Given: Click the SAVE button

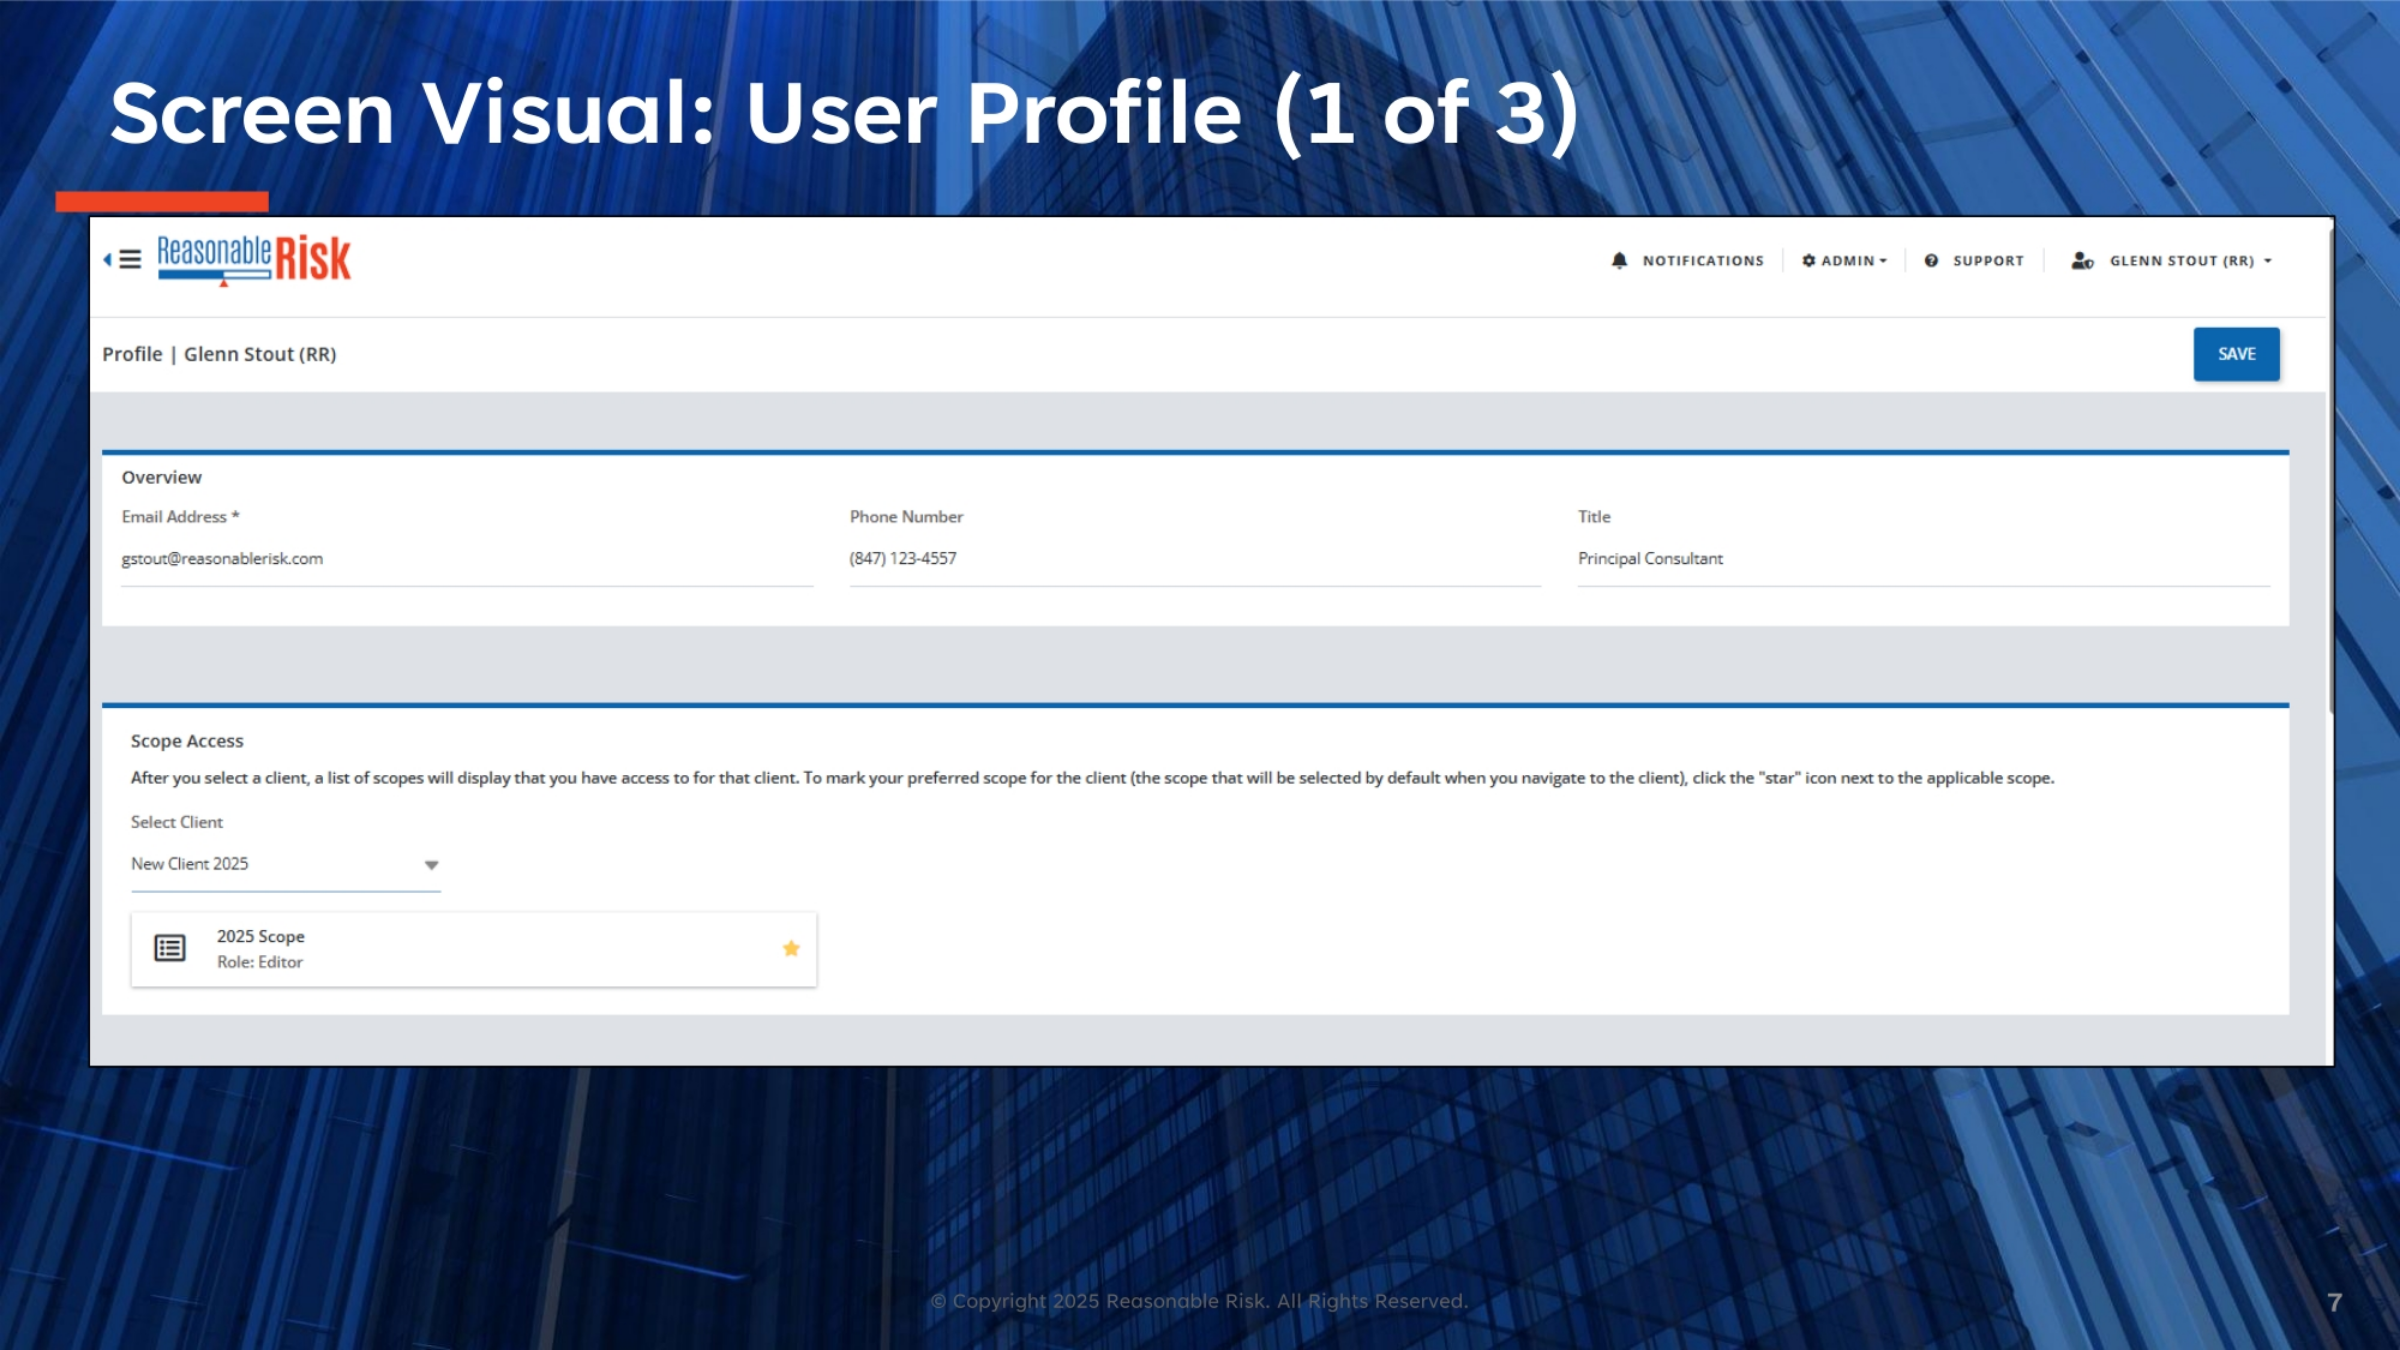Looking at the screenshot, I should click(x=2236, y=354).
